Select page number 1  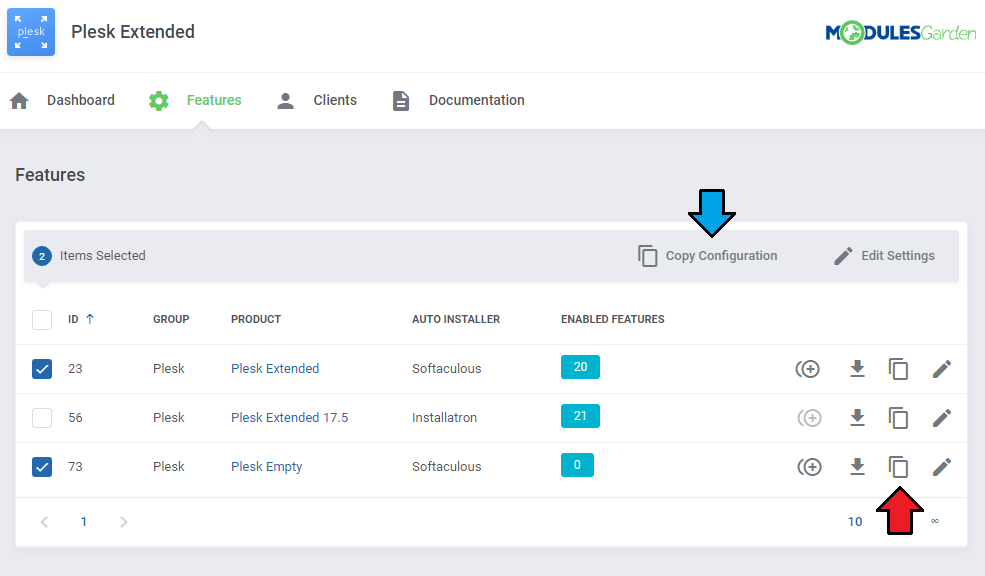[84, 522]
